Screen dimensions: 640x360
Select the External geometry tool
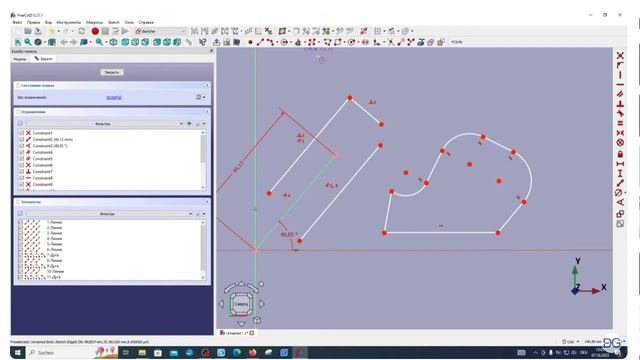421,42
